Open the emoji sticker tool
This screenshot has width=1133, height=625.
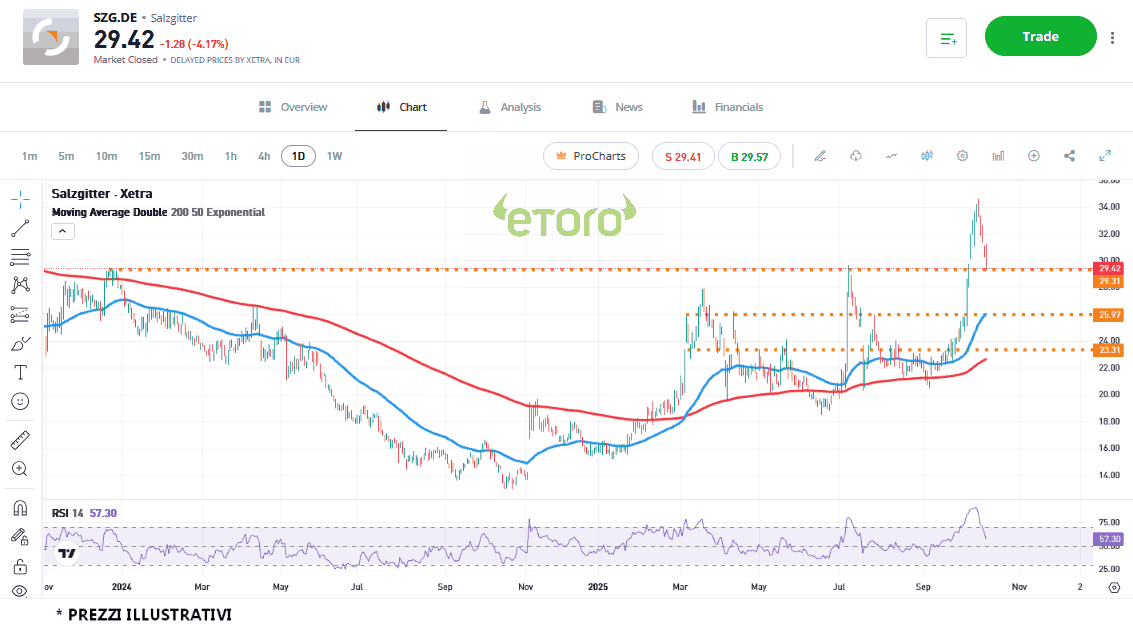20,401
